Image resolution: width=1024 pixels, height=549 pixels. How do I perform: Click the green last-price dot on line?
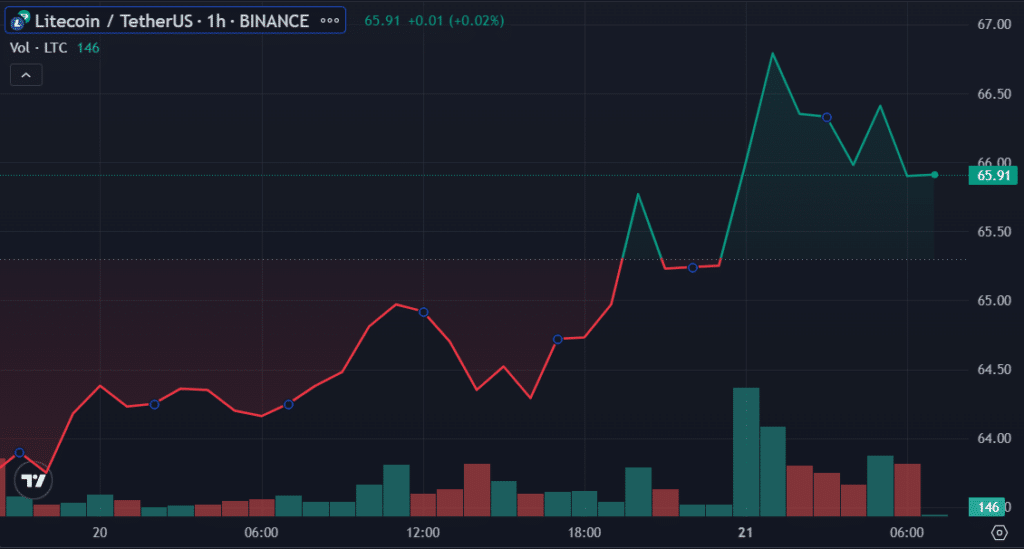(935, 175)
